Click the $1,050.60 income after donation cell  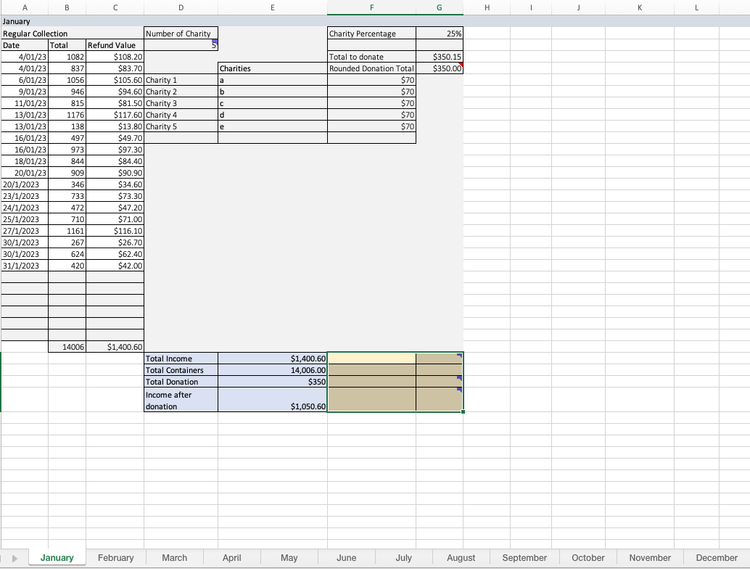pos(273,400)
